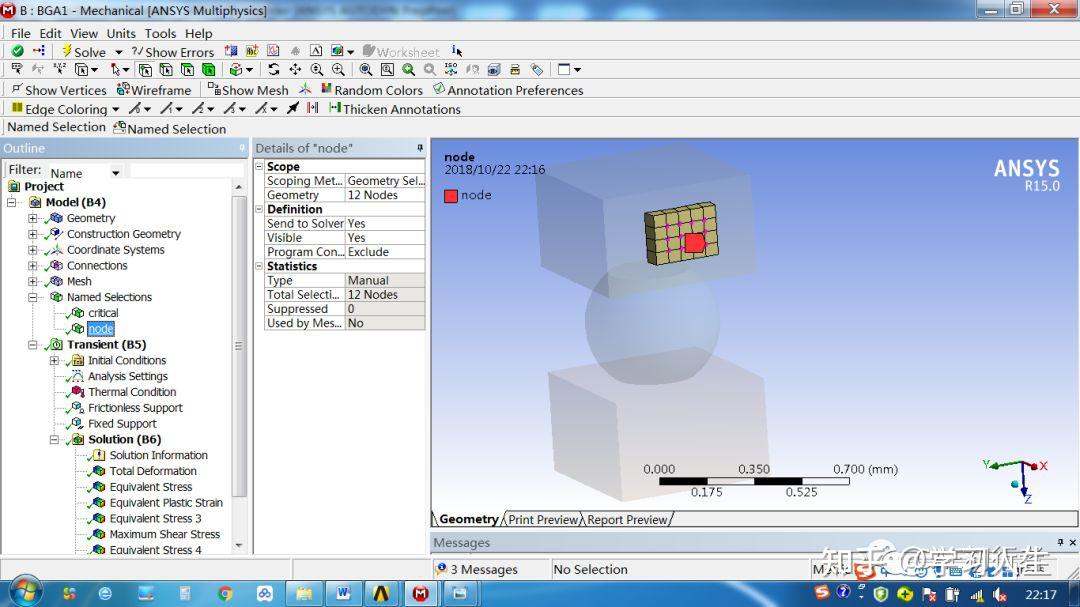Click the Solve lightning icon

pyautogui.click(x=67, y=51)
